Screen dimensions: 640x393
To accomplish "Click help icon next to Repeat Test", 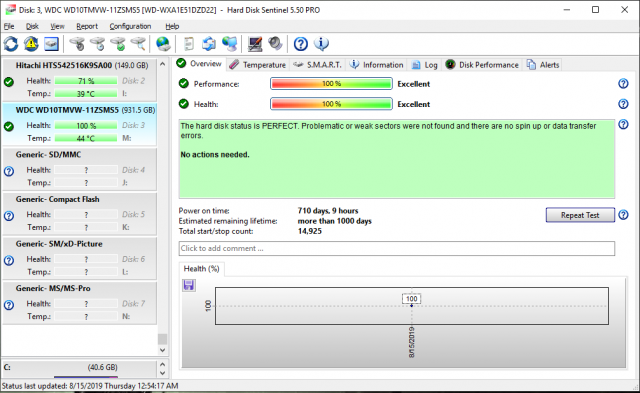I will pyautogui.click(x=623, y=215).
